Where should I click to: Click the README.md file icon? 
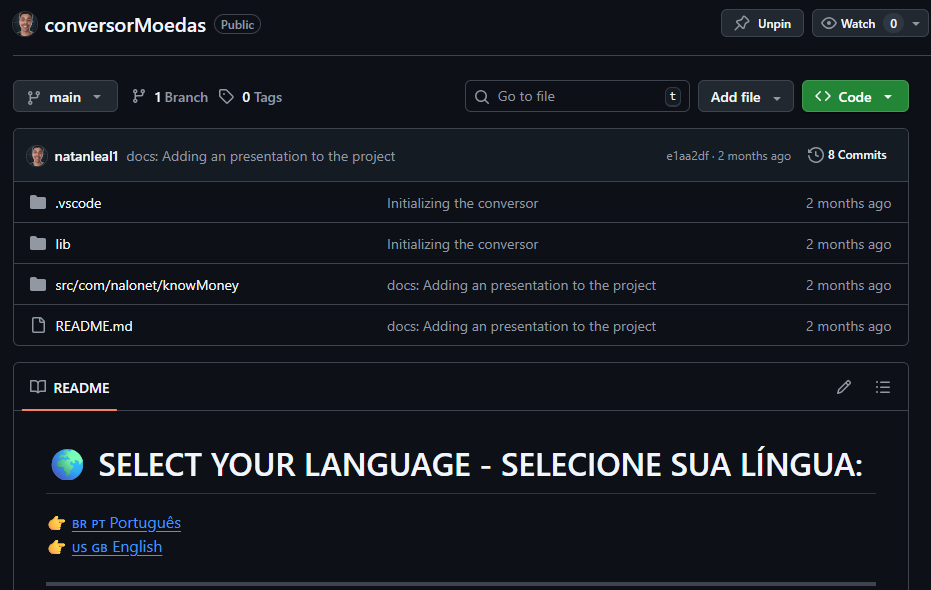point(38,326)
